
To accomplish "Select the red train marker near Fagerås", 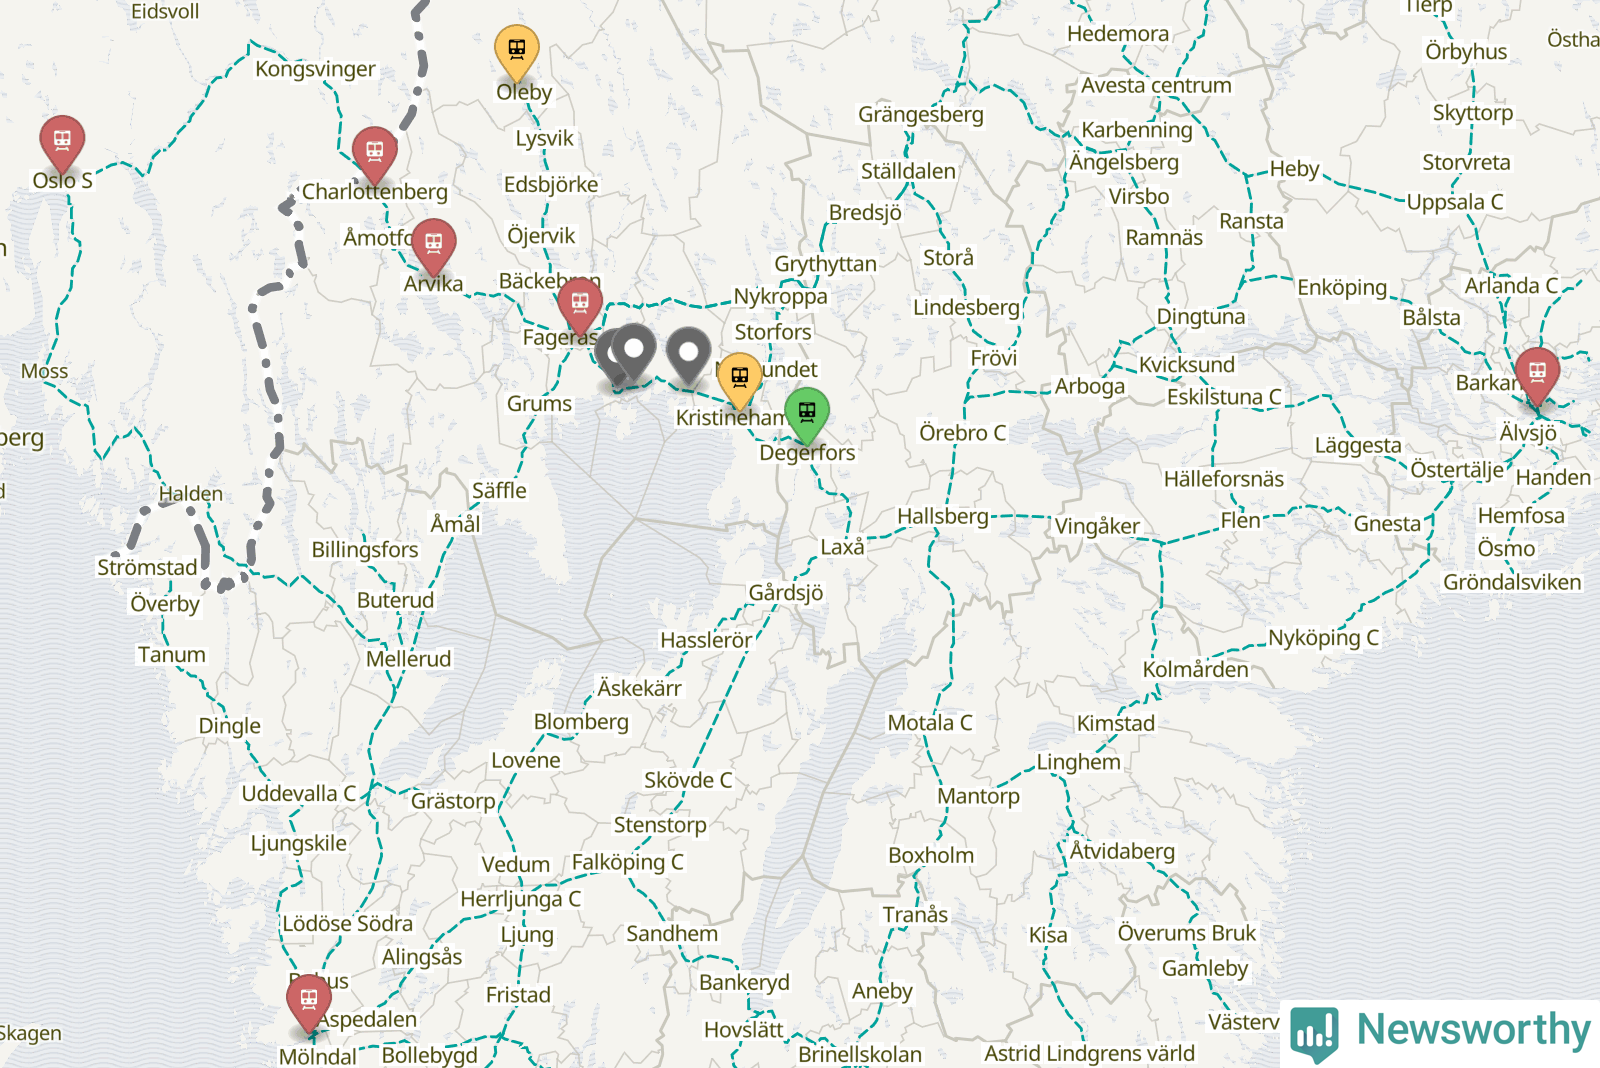I will (x=580, y=307).
